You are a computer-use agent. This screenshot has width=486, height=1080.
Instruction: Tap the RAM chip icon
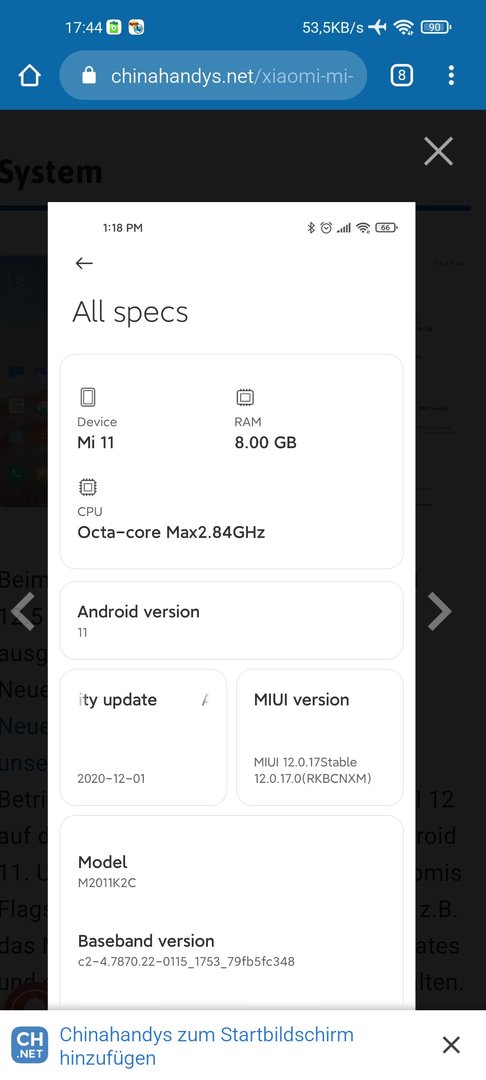[245, 397]
